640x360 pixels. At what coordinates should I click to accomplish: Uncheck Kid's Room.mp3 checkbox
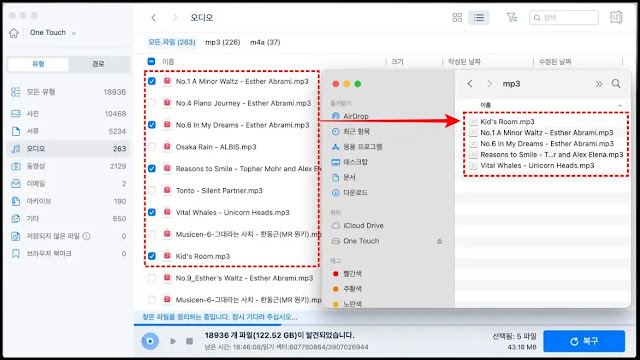tap(152, 256)
